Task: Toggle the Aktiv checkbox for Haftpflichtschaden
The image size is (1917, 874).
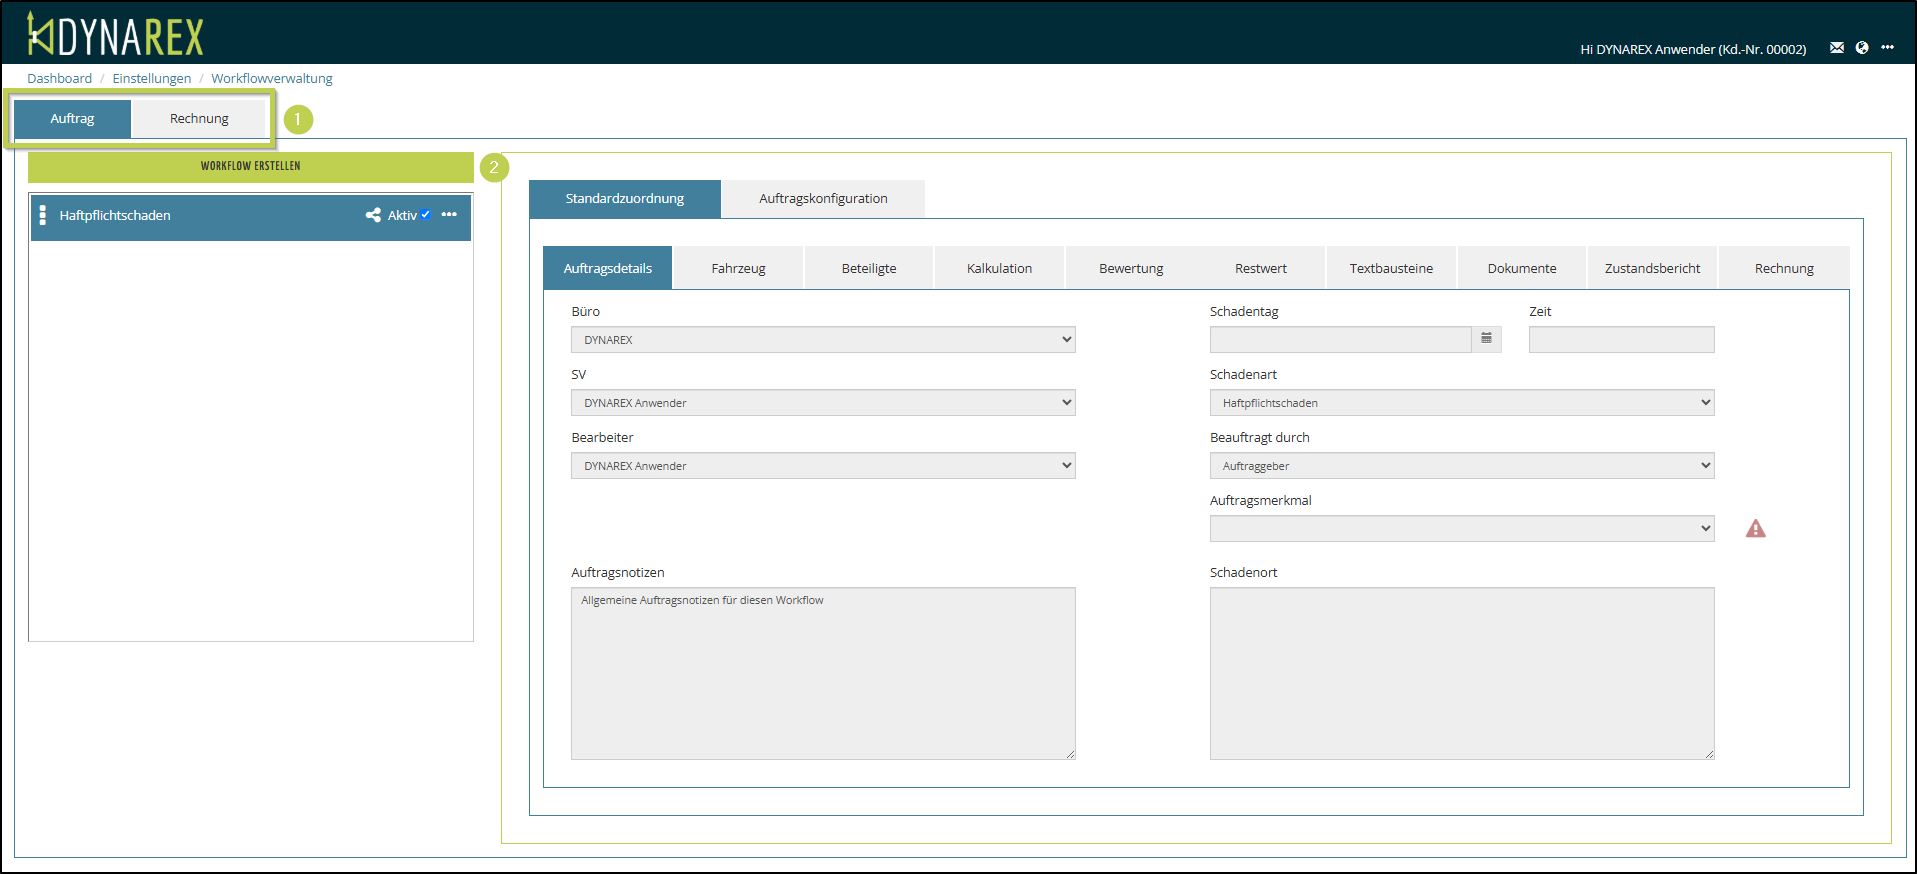Action: pyautogui.click(x=426, y=215)
